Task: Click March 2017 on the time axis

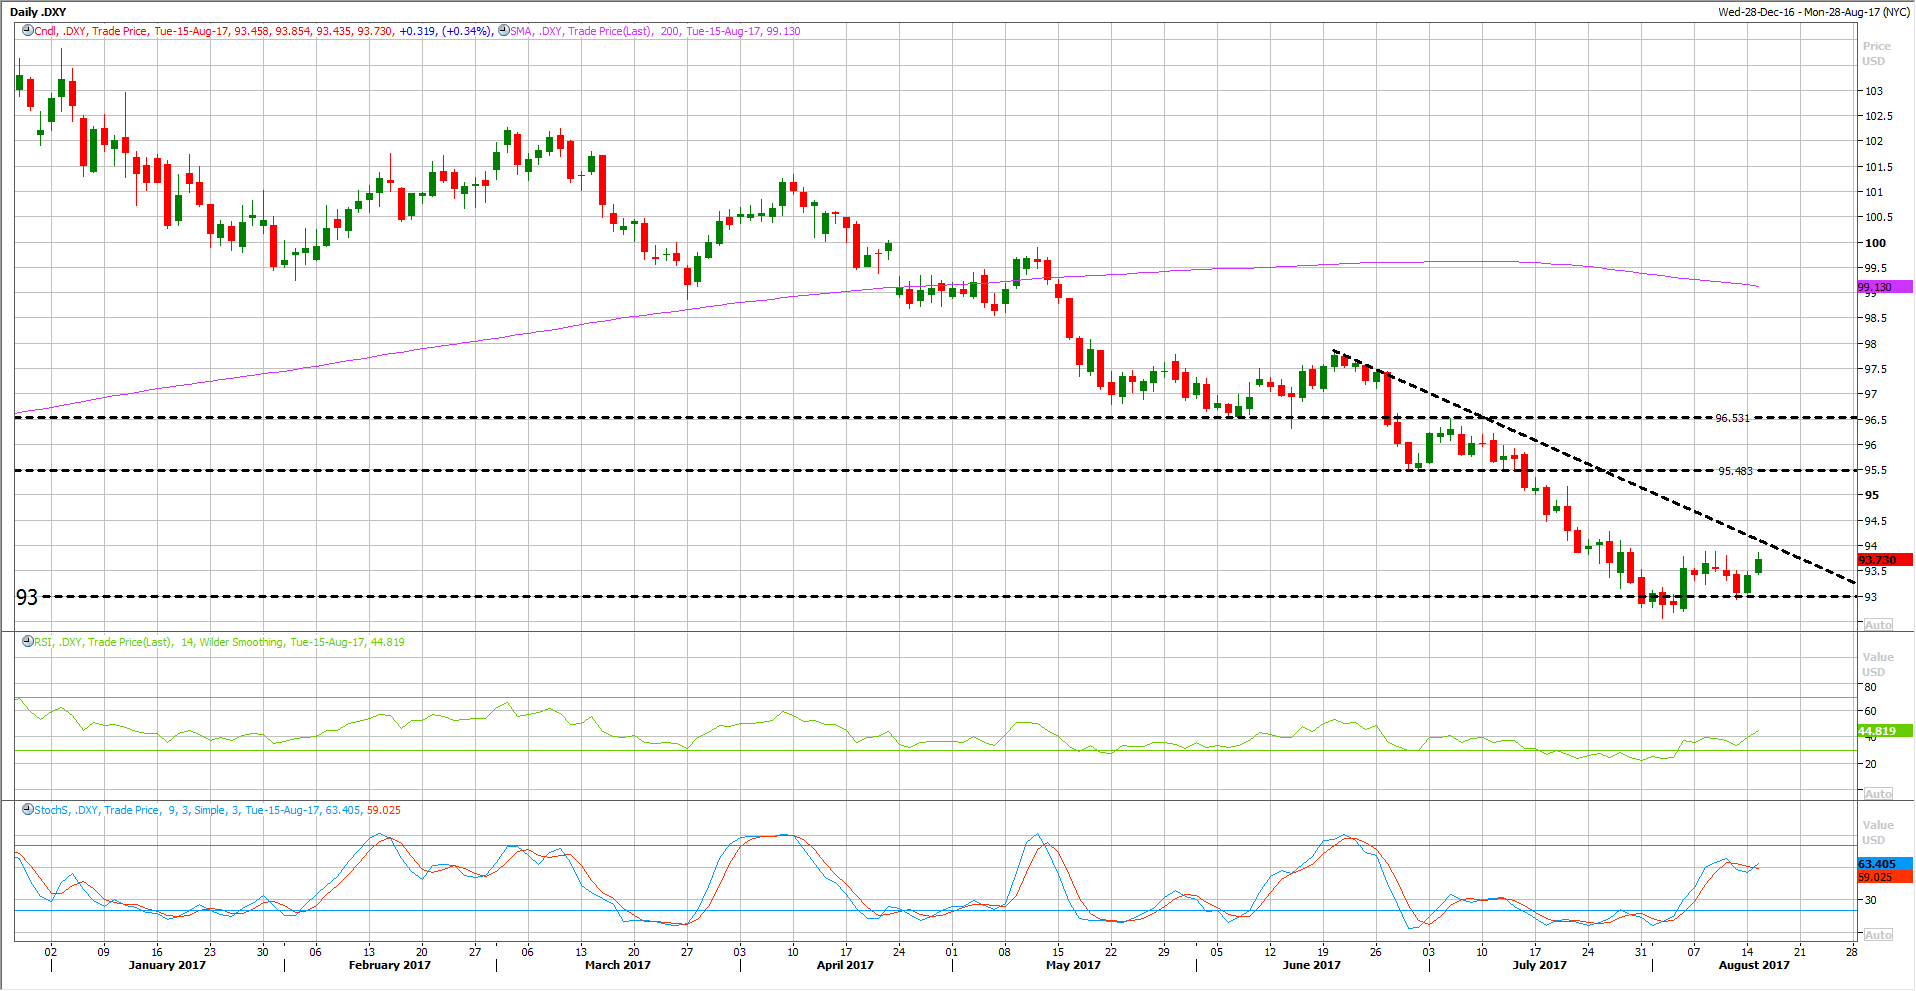Action: 617,965
